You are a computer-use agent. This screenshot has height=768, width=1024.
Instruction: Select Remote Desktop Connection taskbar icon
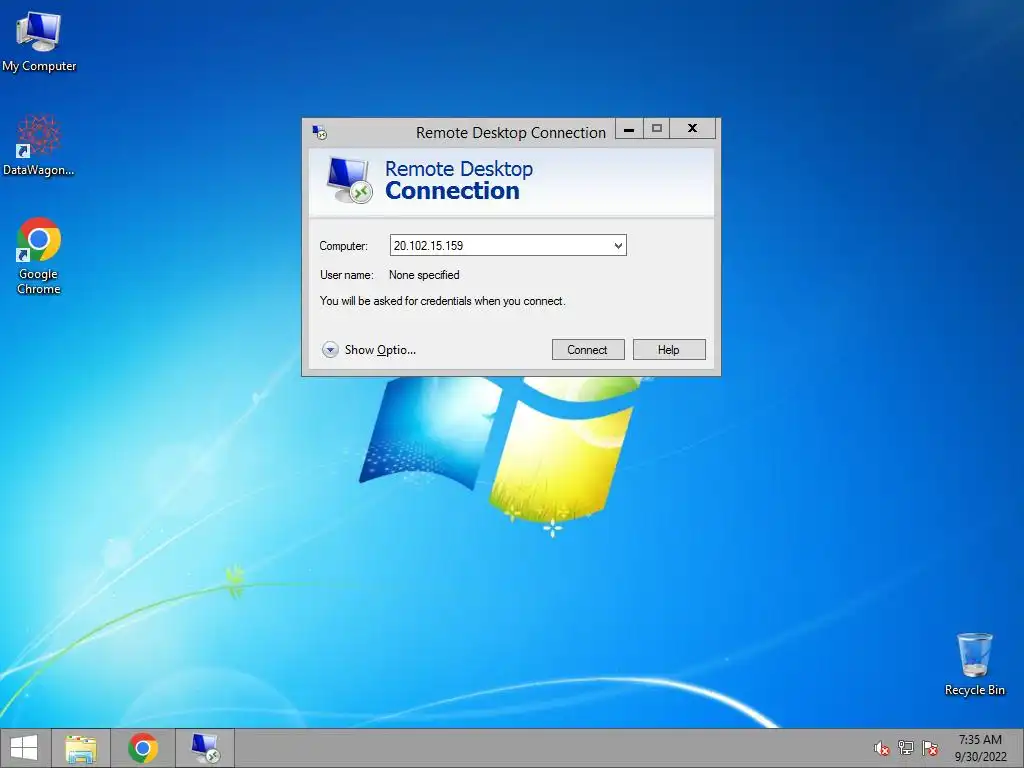tap(205, 748)
